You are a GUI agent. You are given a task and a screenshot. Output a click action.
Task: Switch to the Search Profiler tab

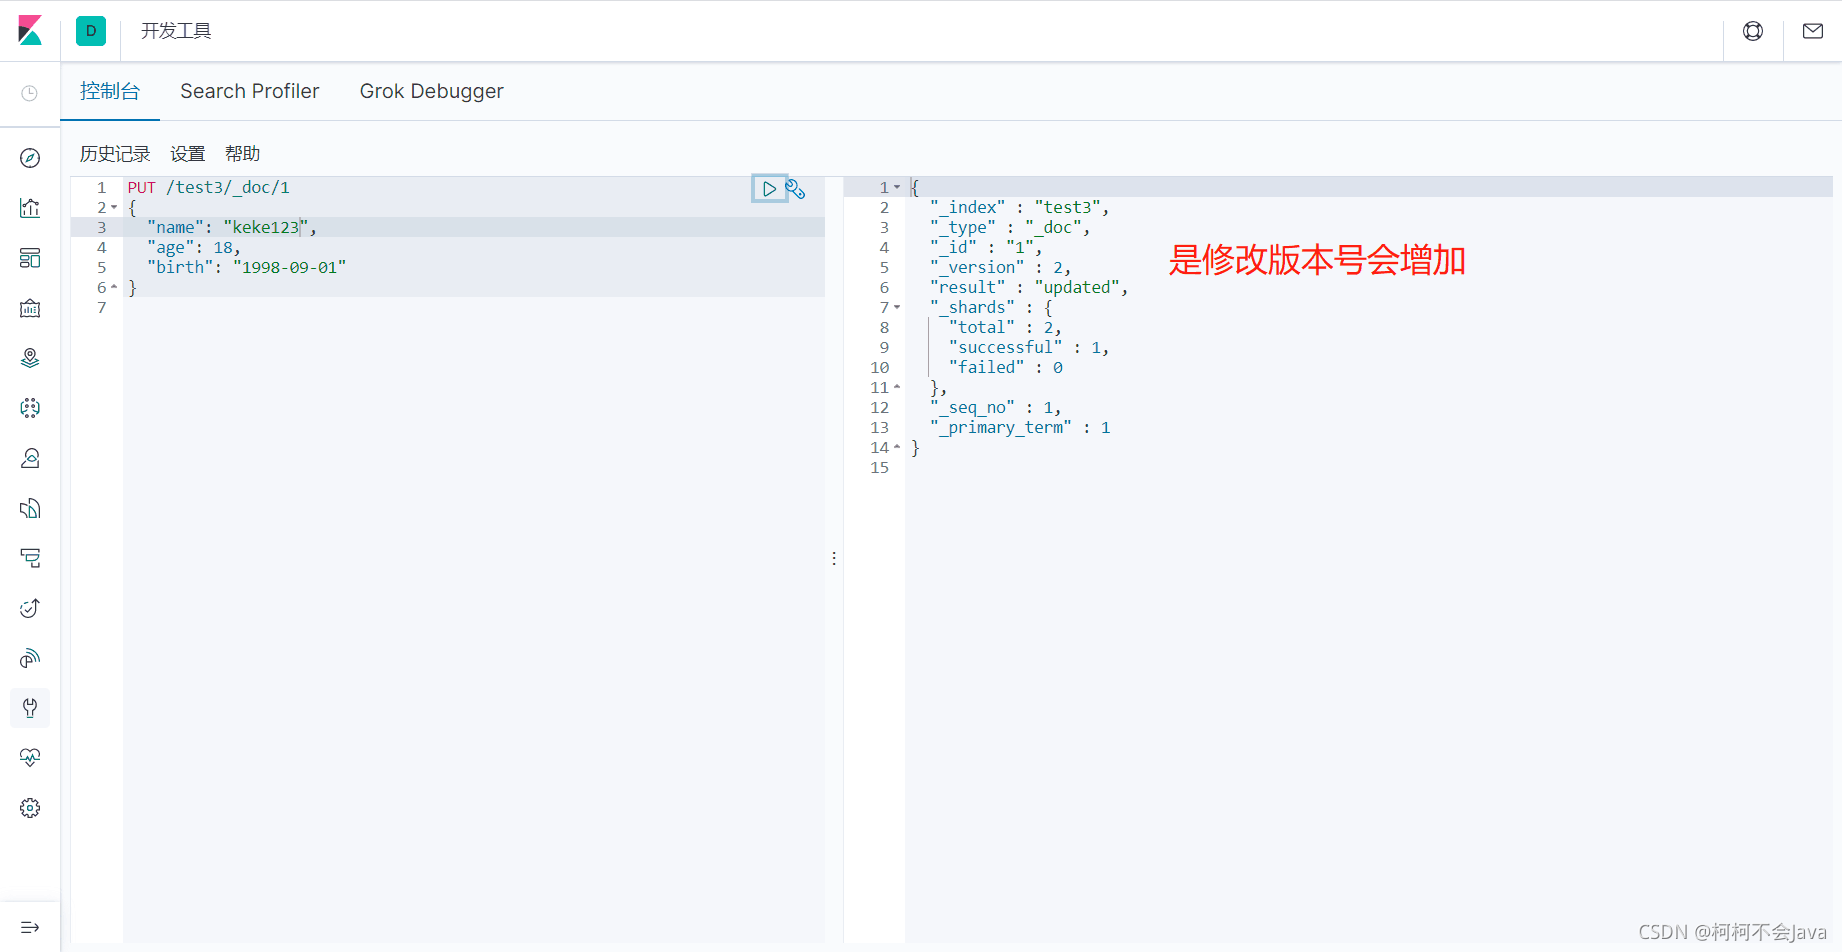point(250,91)
